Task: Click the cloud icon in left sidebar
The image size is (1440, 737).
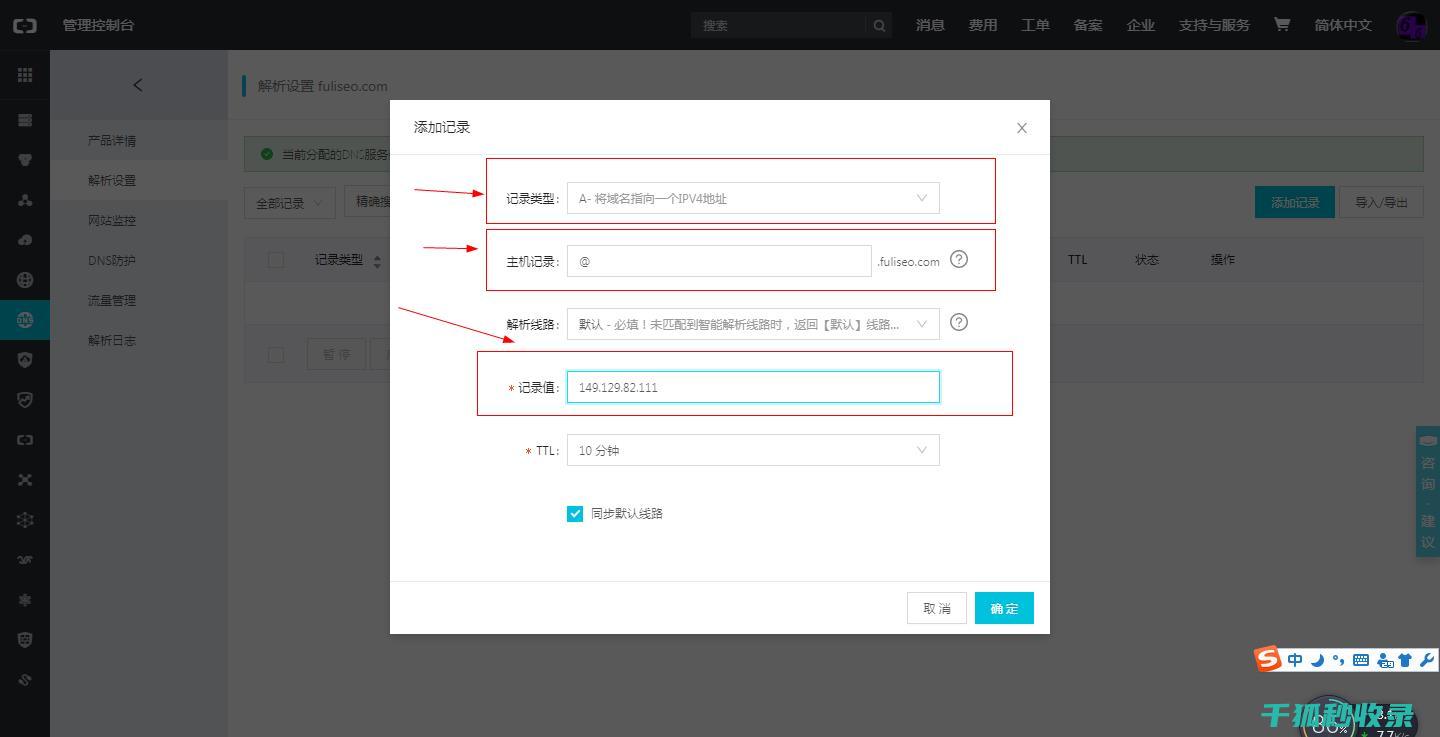Action: pyautogui.click(x=25, y=240)
